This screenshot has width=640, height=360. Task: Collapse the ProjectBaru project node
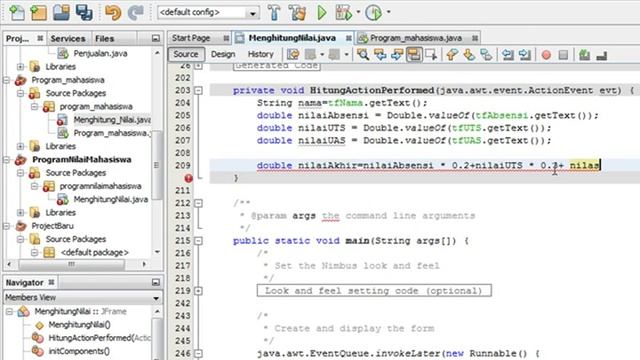(7, 226)
